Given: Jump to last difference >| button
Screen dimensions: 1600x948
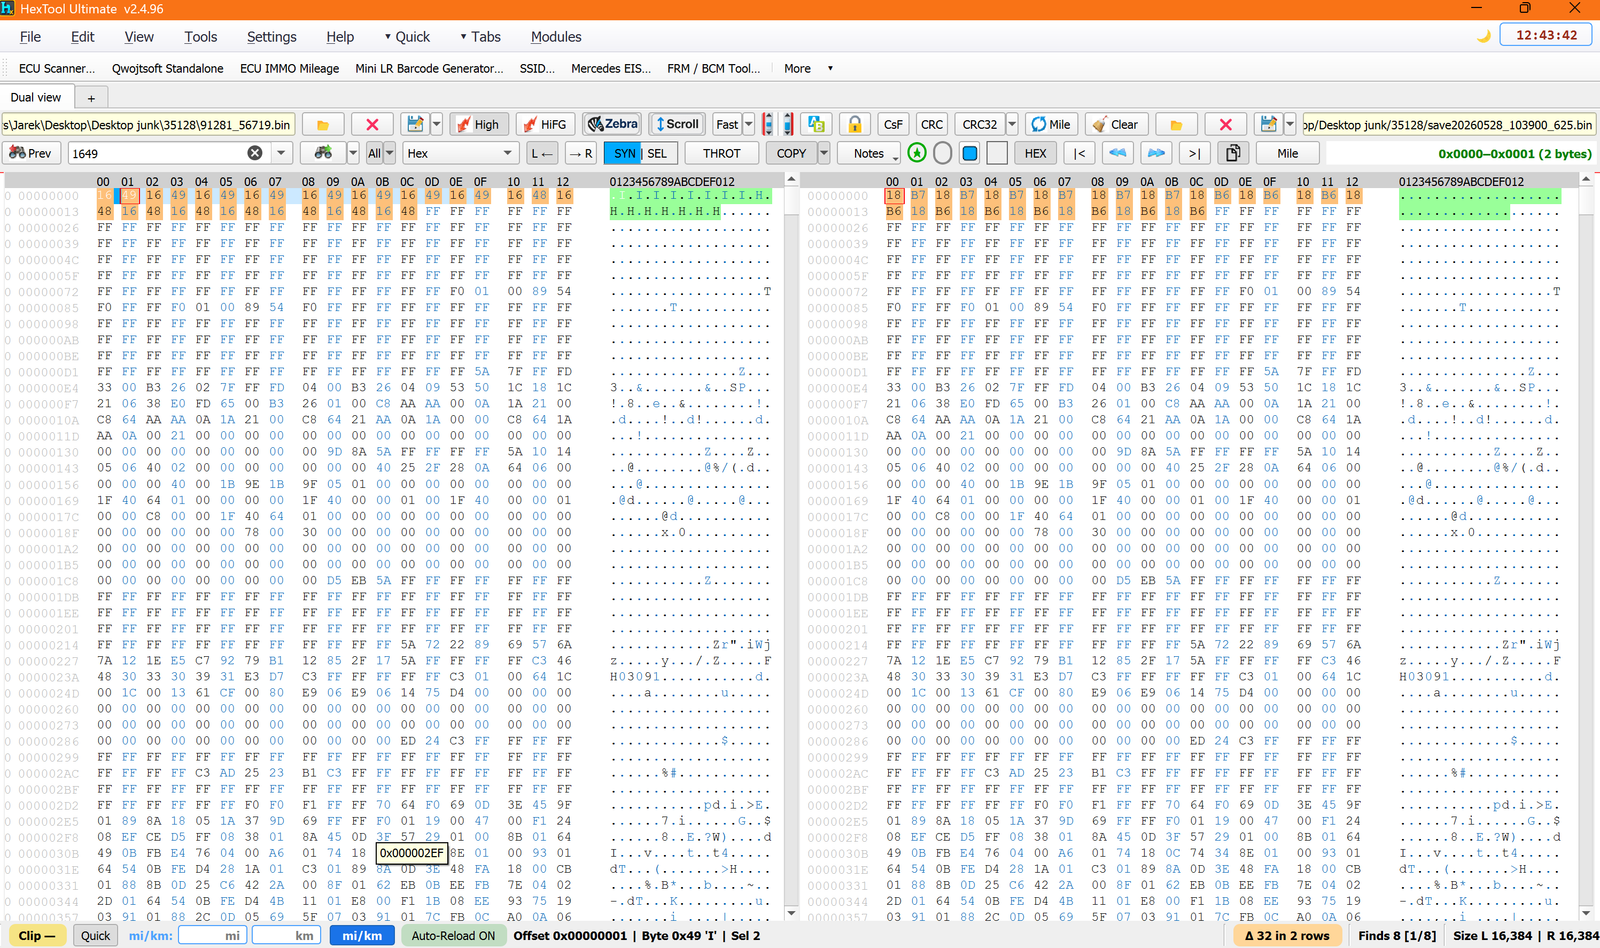Looking at the screenshot, I should [1194, 153].
